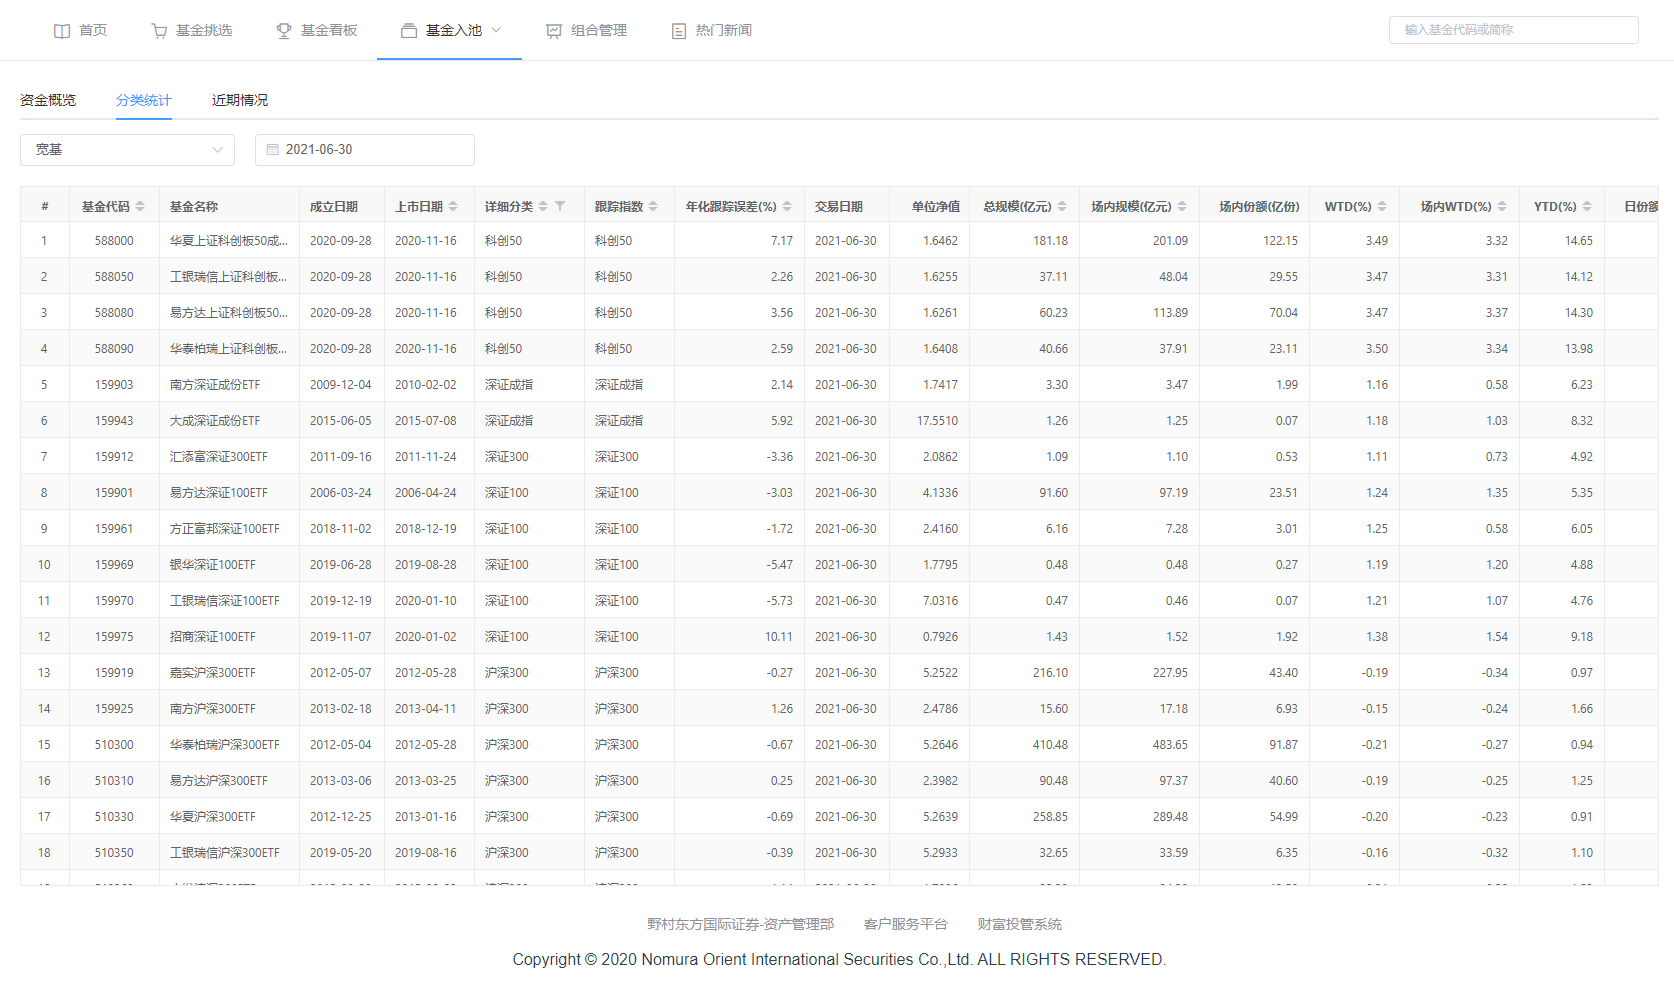This screenshot has height=987, width=1674.
Task: Select the 方正富邦深证100ETF row name
Action: [x=225, y=529]
